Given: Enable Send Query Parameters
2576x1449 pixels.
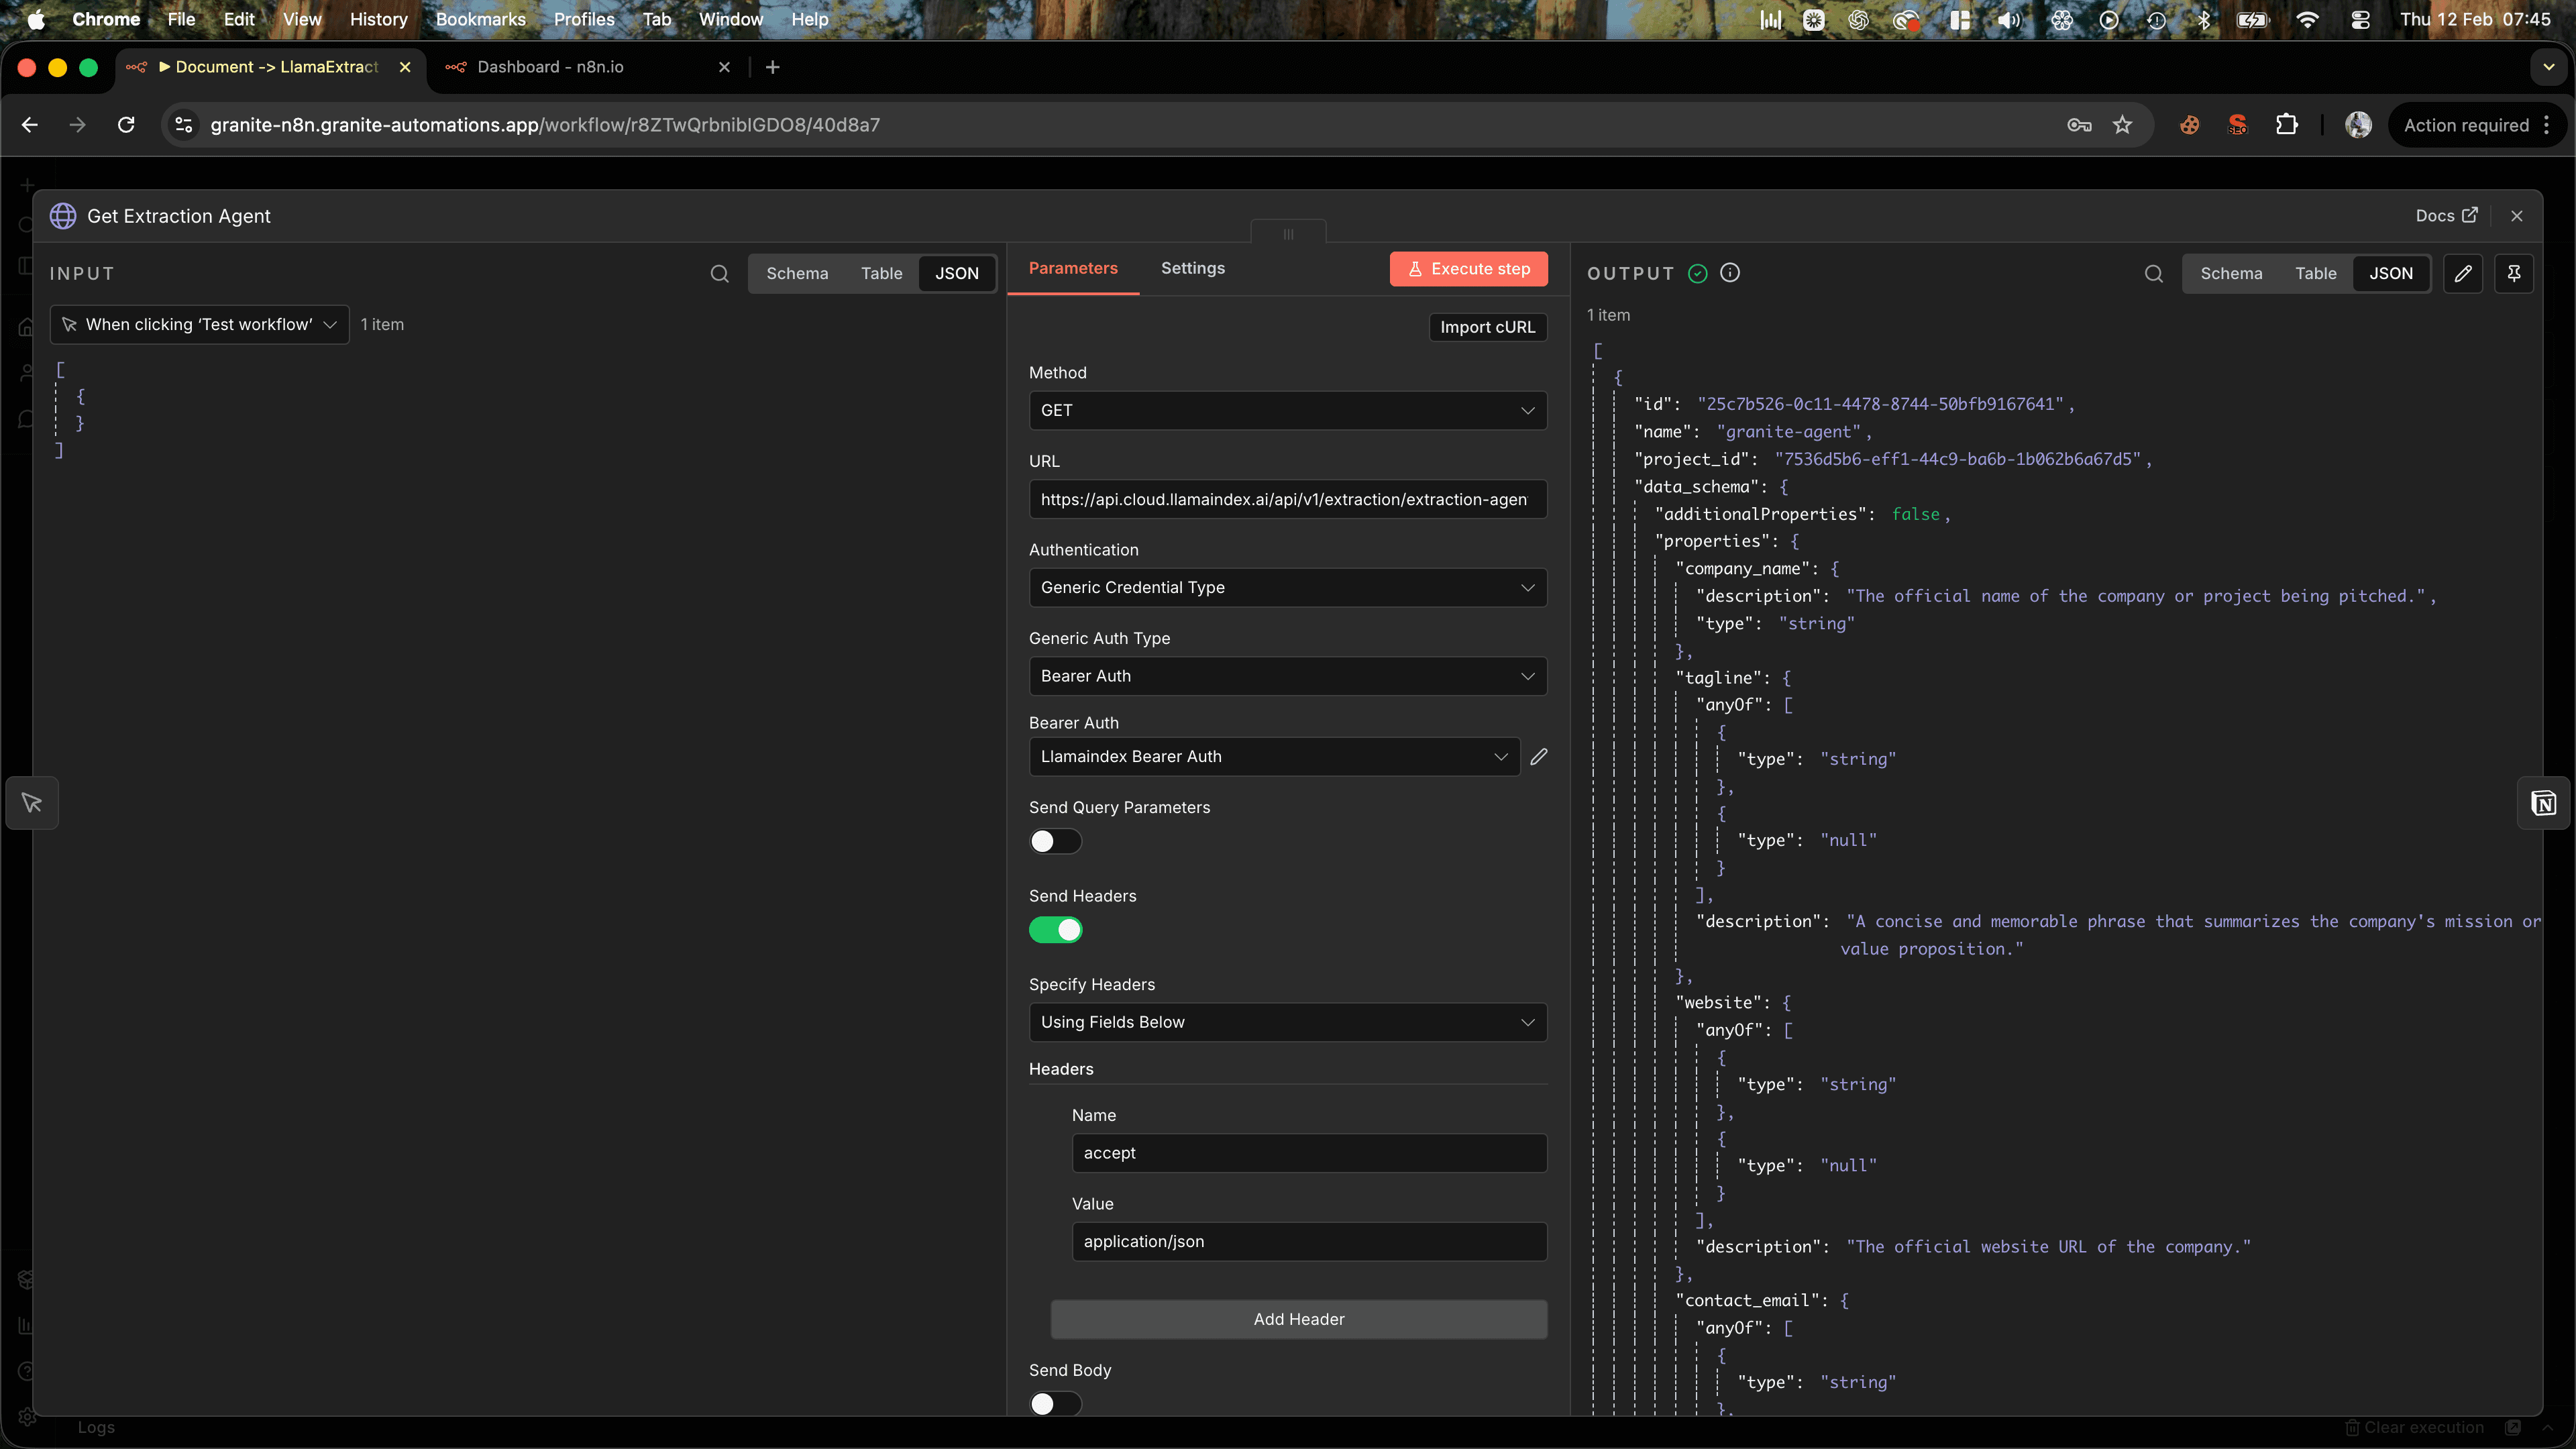Looking at the screenshot, I should pyautogui.click(x=1054, y=841).
